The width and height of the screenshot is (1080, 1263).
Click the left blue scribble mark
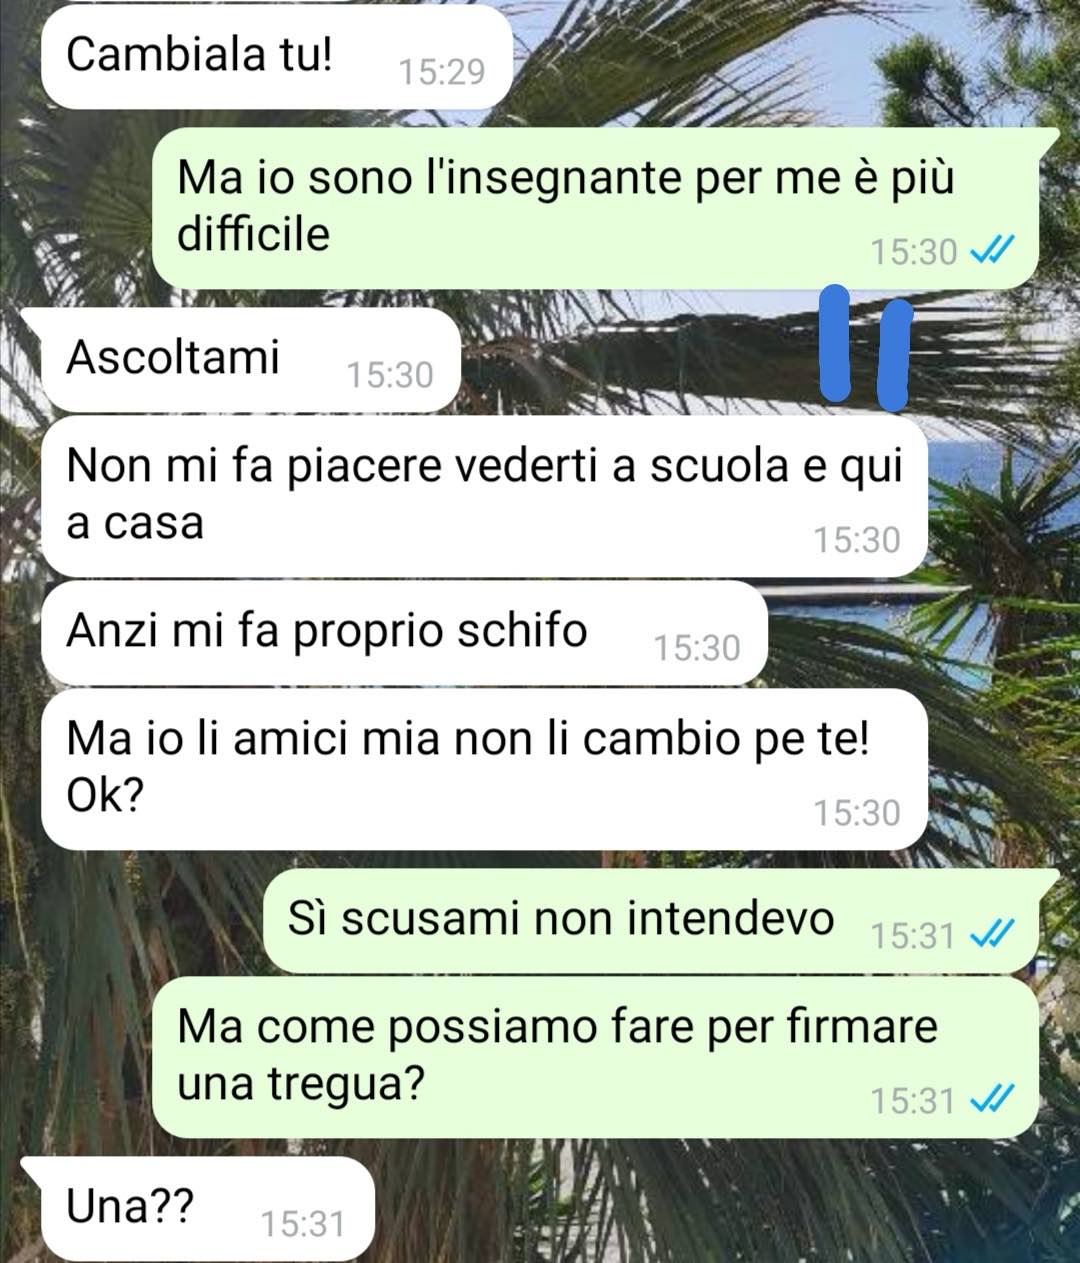point(836,340)
